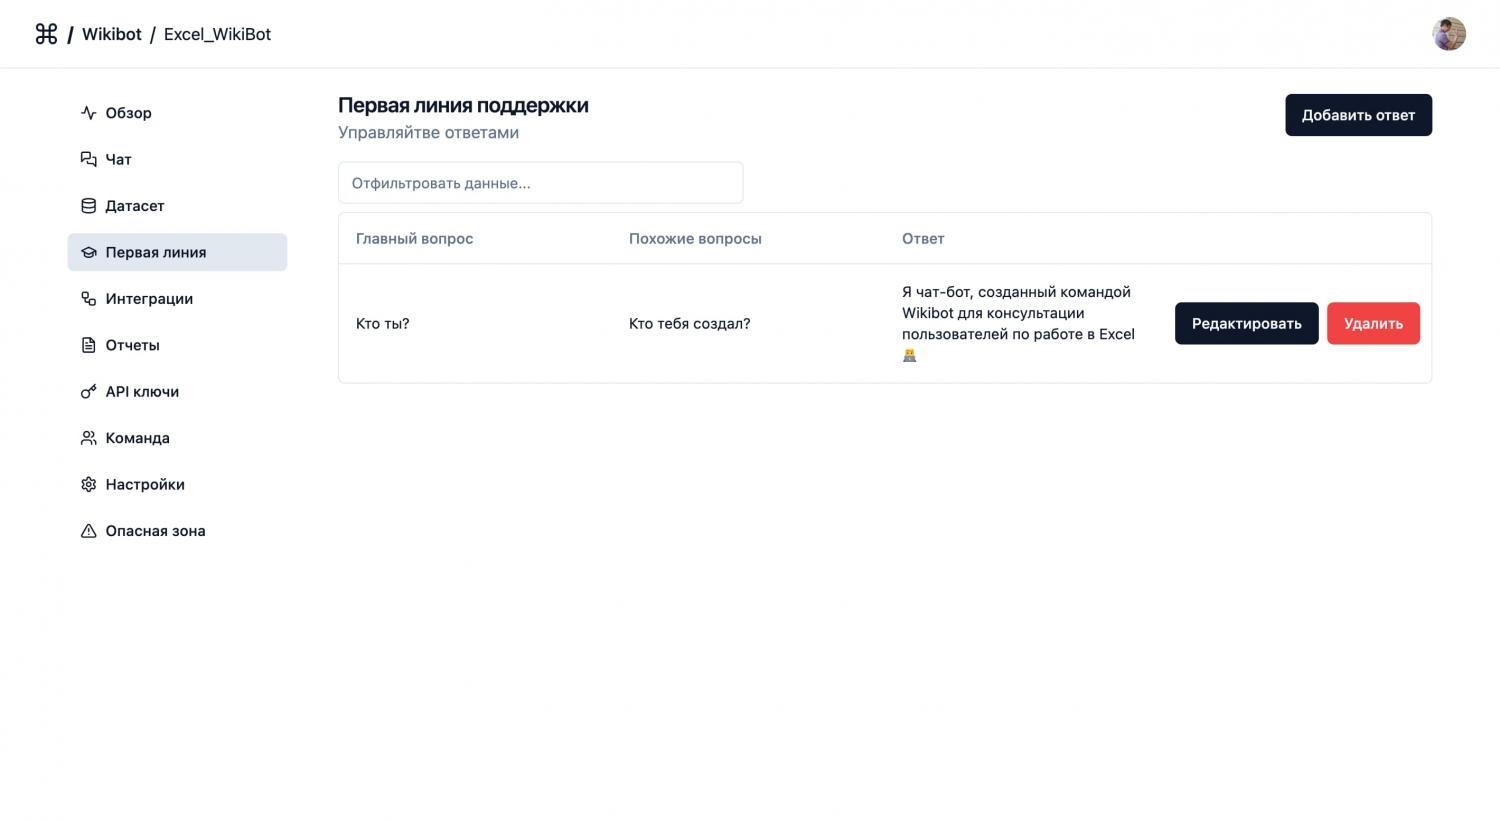Click the API ключи key icon
The image size is (1500, 822).
(88, 392)
